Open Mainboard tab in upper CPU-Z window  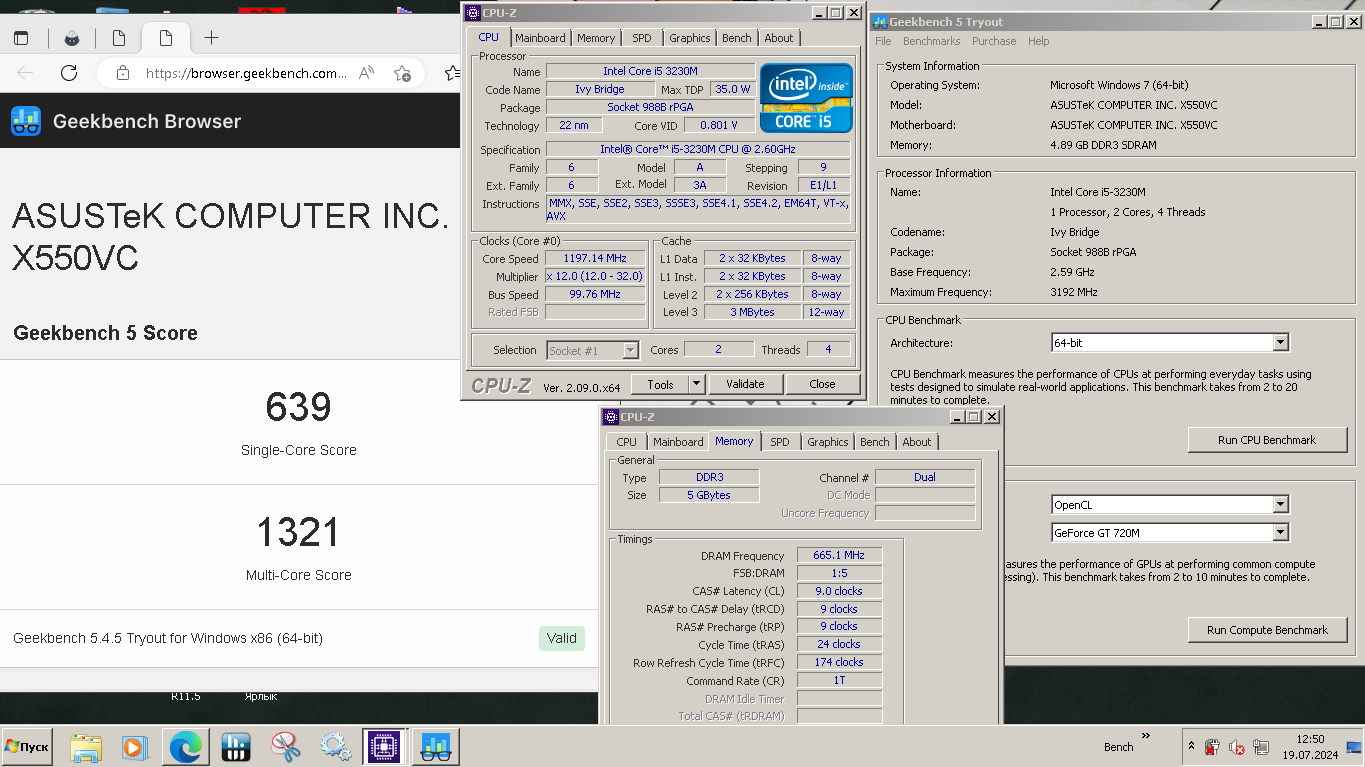tap(541, 38)
